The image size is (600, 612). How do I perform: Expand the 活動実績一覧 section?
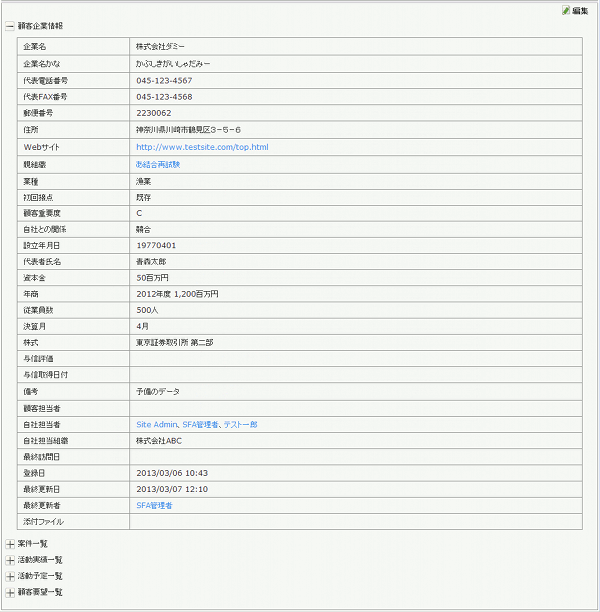pyautogui.click(x=10, y=560)
